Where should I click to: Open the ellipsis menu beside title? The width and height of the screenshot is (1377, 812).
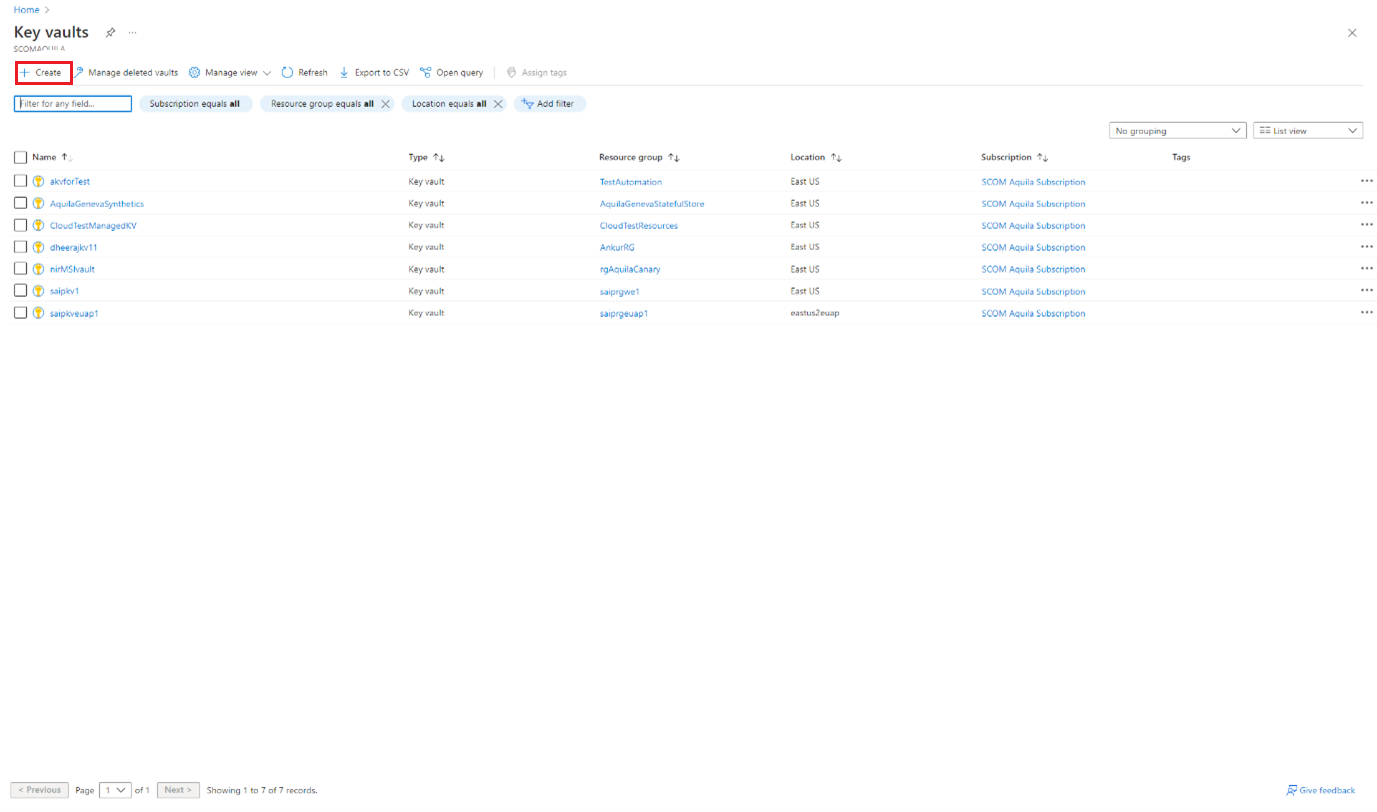133,33
